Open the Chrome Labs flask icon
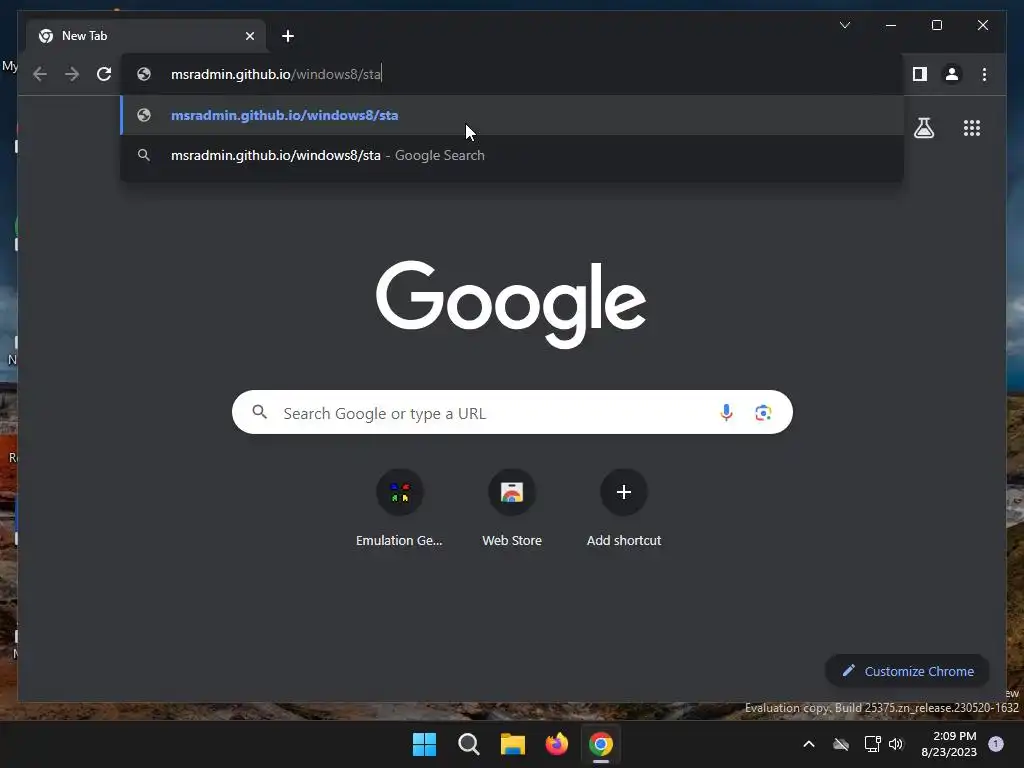This screenshot has width=1024, height=768. 923,128
